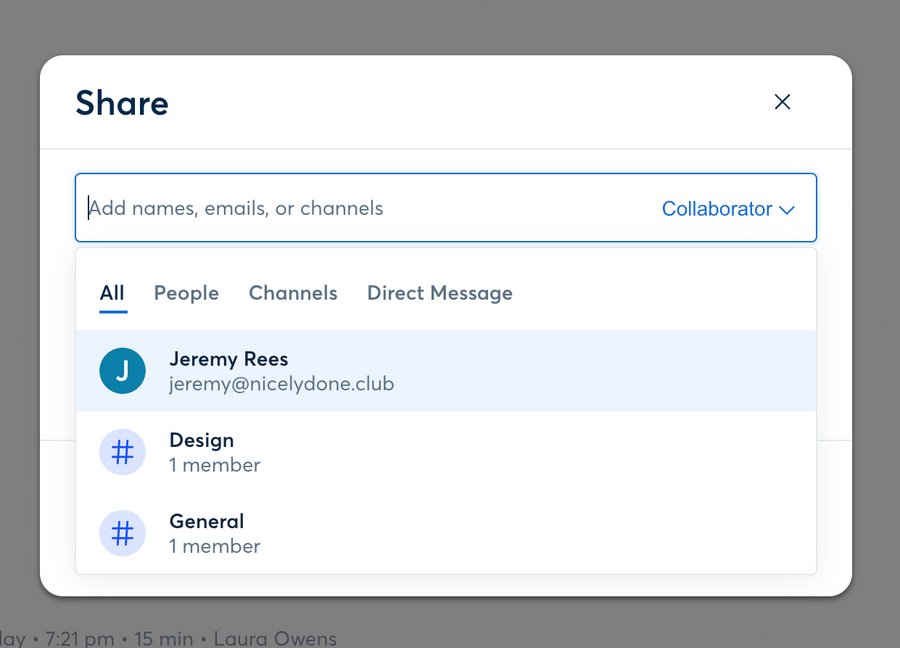The width and height of the screenshot is (900, 648).
Task: Close the Share dialog with the X
Action: click(782, 102)
